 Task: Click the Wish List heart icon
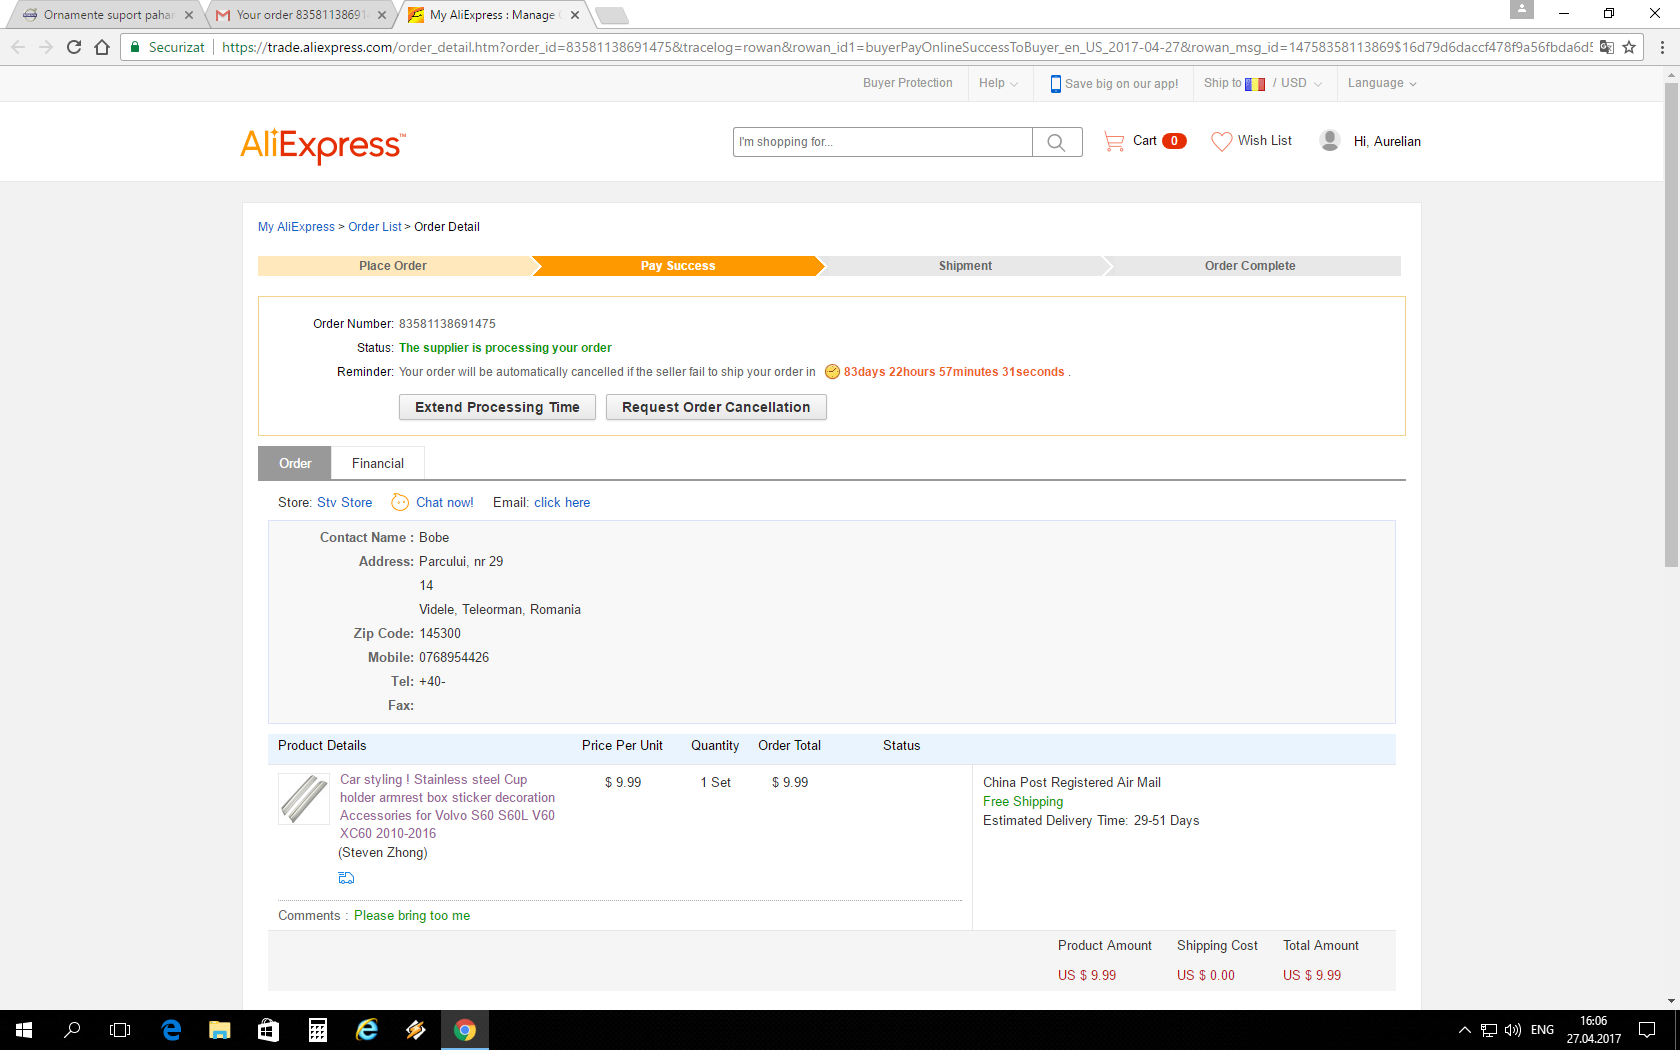click(1221, 141)
